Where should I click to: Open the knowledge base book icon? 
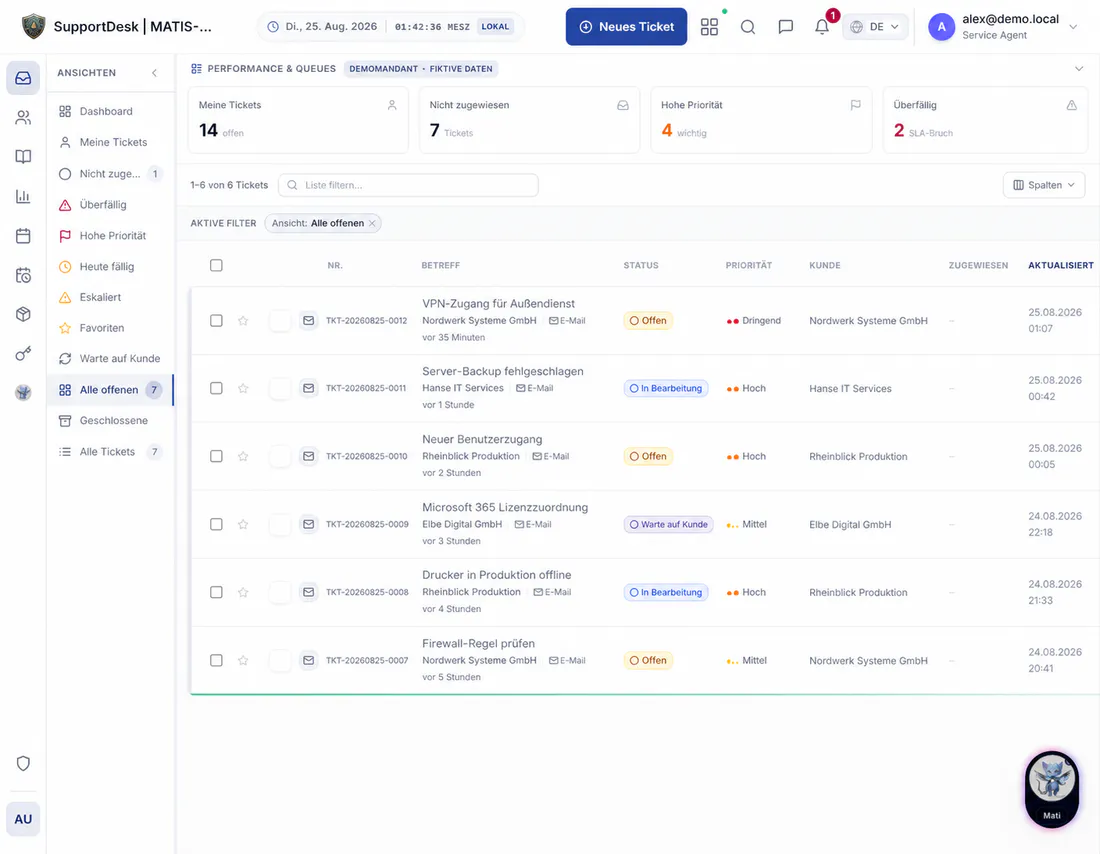click(x=23, y=156)
